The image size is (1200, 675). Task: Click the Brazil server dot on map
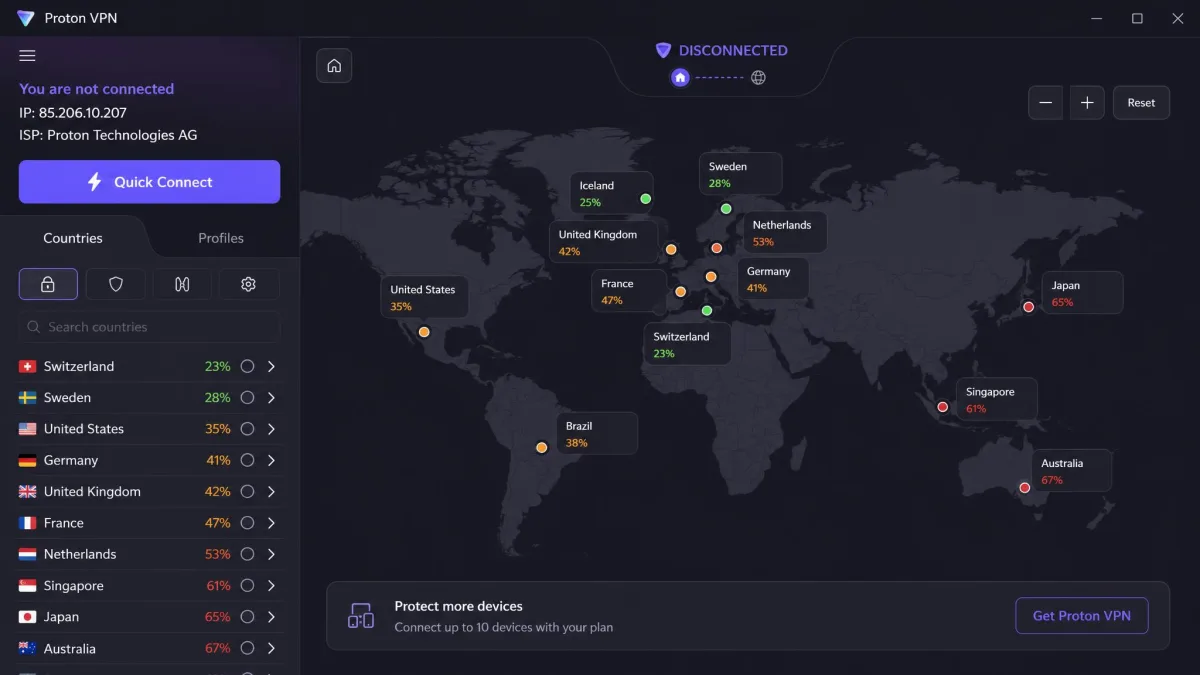[x=541, y=448]
